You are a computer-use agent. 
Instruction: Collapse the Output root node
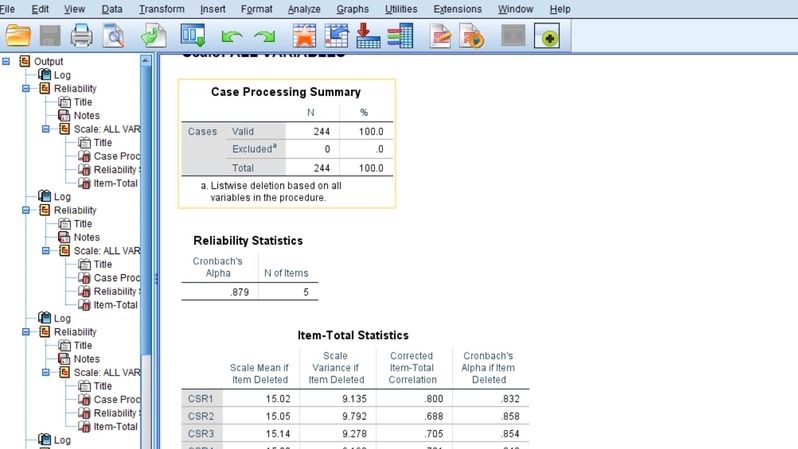click(6, 62)
